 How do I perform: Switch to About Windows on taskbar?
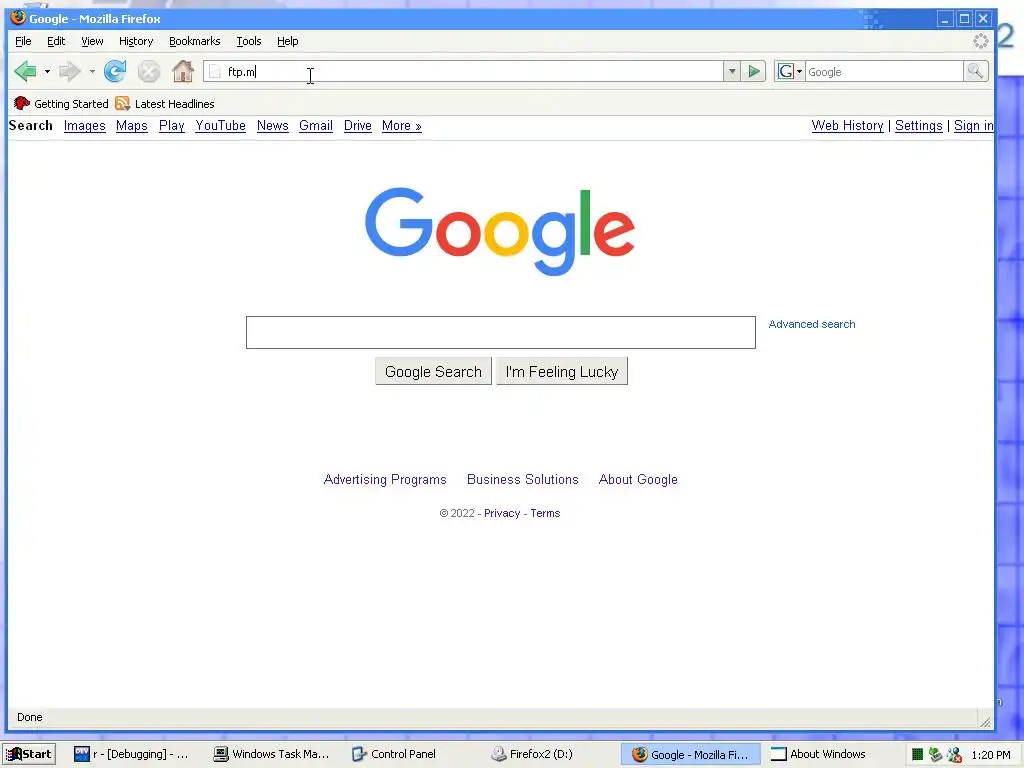818,754
